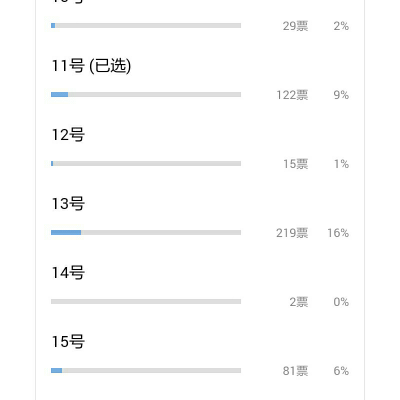Select the 14号 option label
The height and width of the screenshot is (400, 400).
[68, 273]
